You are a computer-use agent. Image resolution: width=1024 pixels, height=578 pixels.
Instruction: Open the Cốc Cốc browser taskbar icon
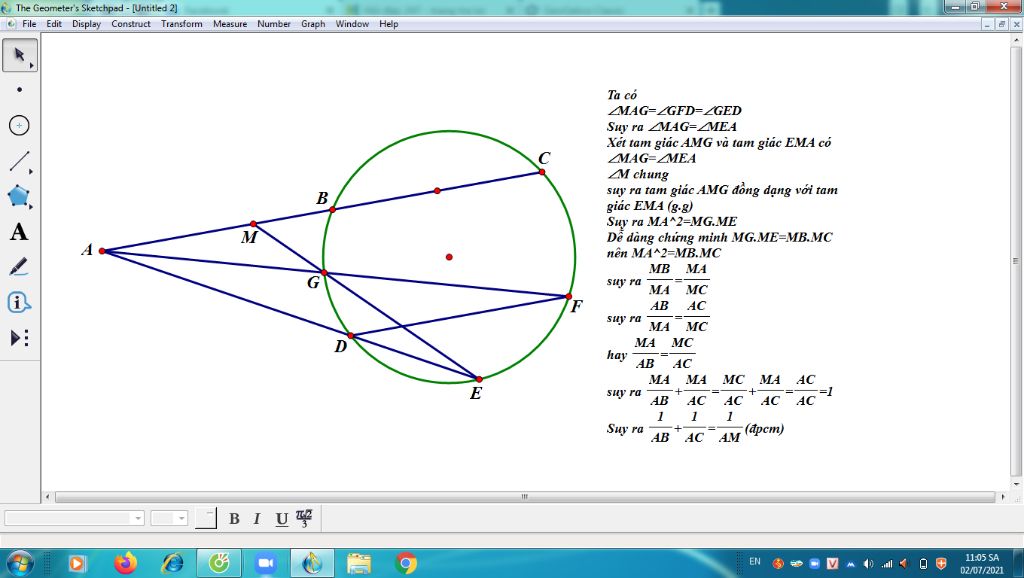point(219,563)
